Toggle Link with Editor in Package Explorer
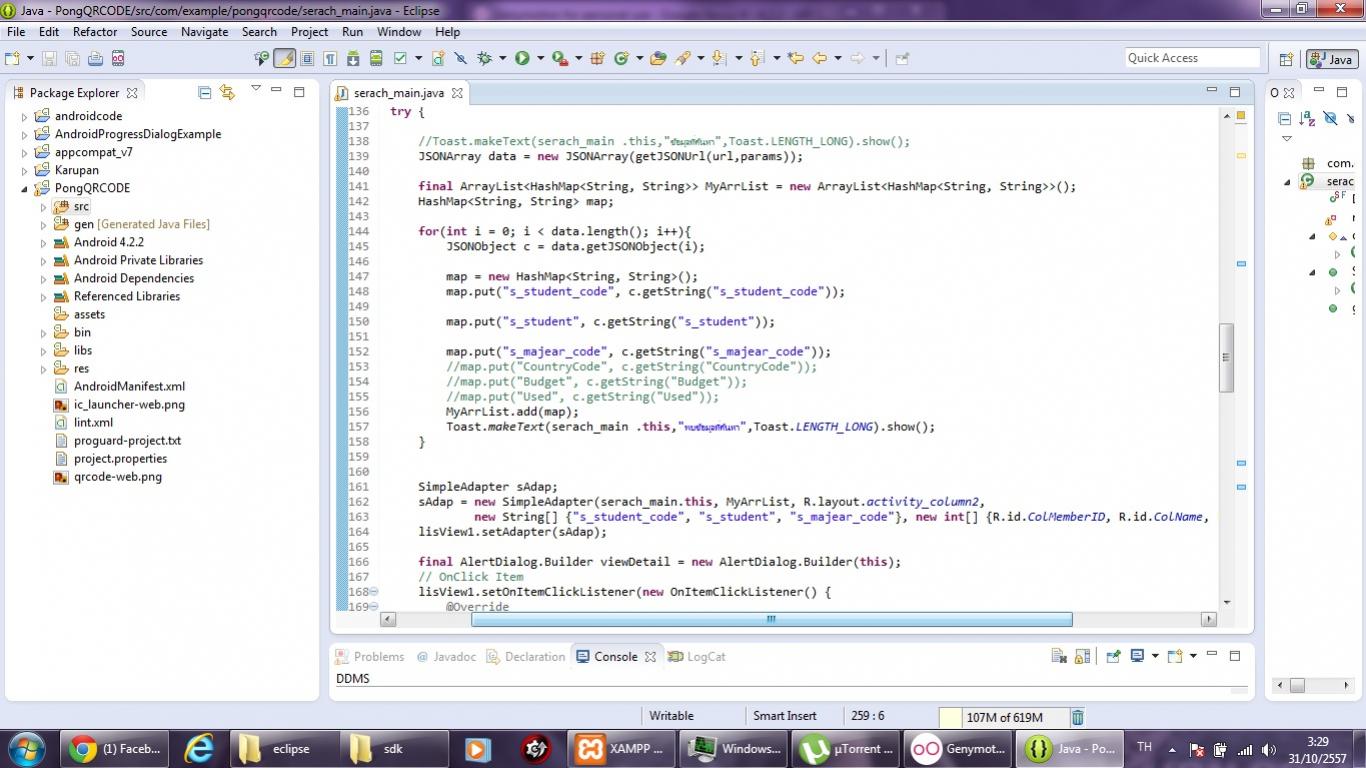Image resolution: width=1366 pixels, height=768 pixels. click(227, 92)
